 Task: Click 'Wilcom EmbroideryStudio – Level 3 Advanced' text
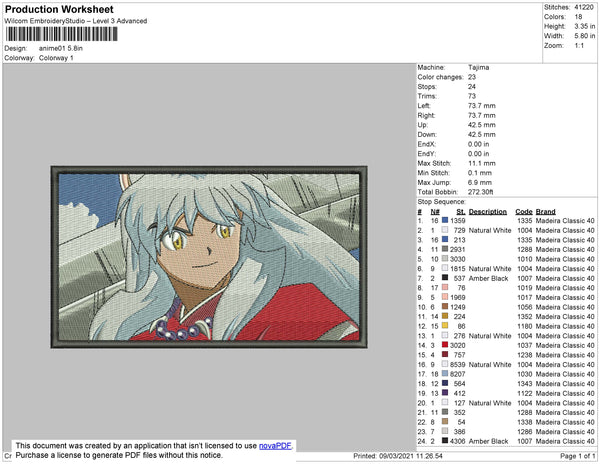tap(76, 21)
